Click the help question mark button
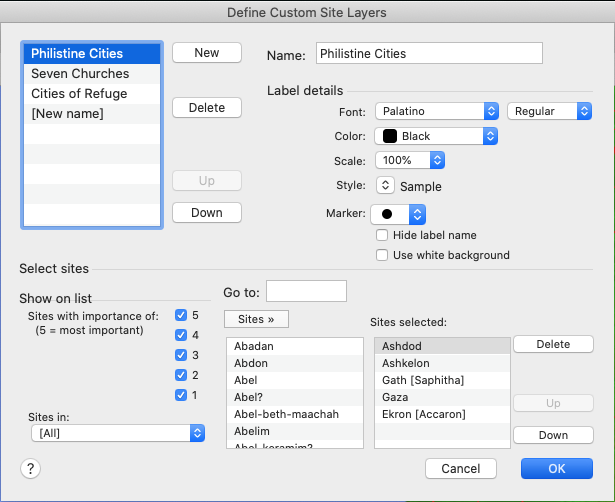This screenshot has height=502, width=615. [28, 468]
